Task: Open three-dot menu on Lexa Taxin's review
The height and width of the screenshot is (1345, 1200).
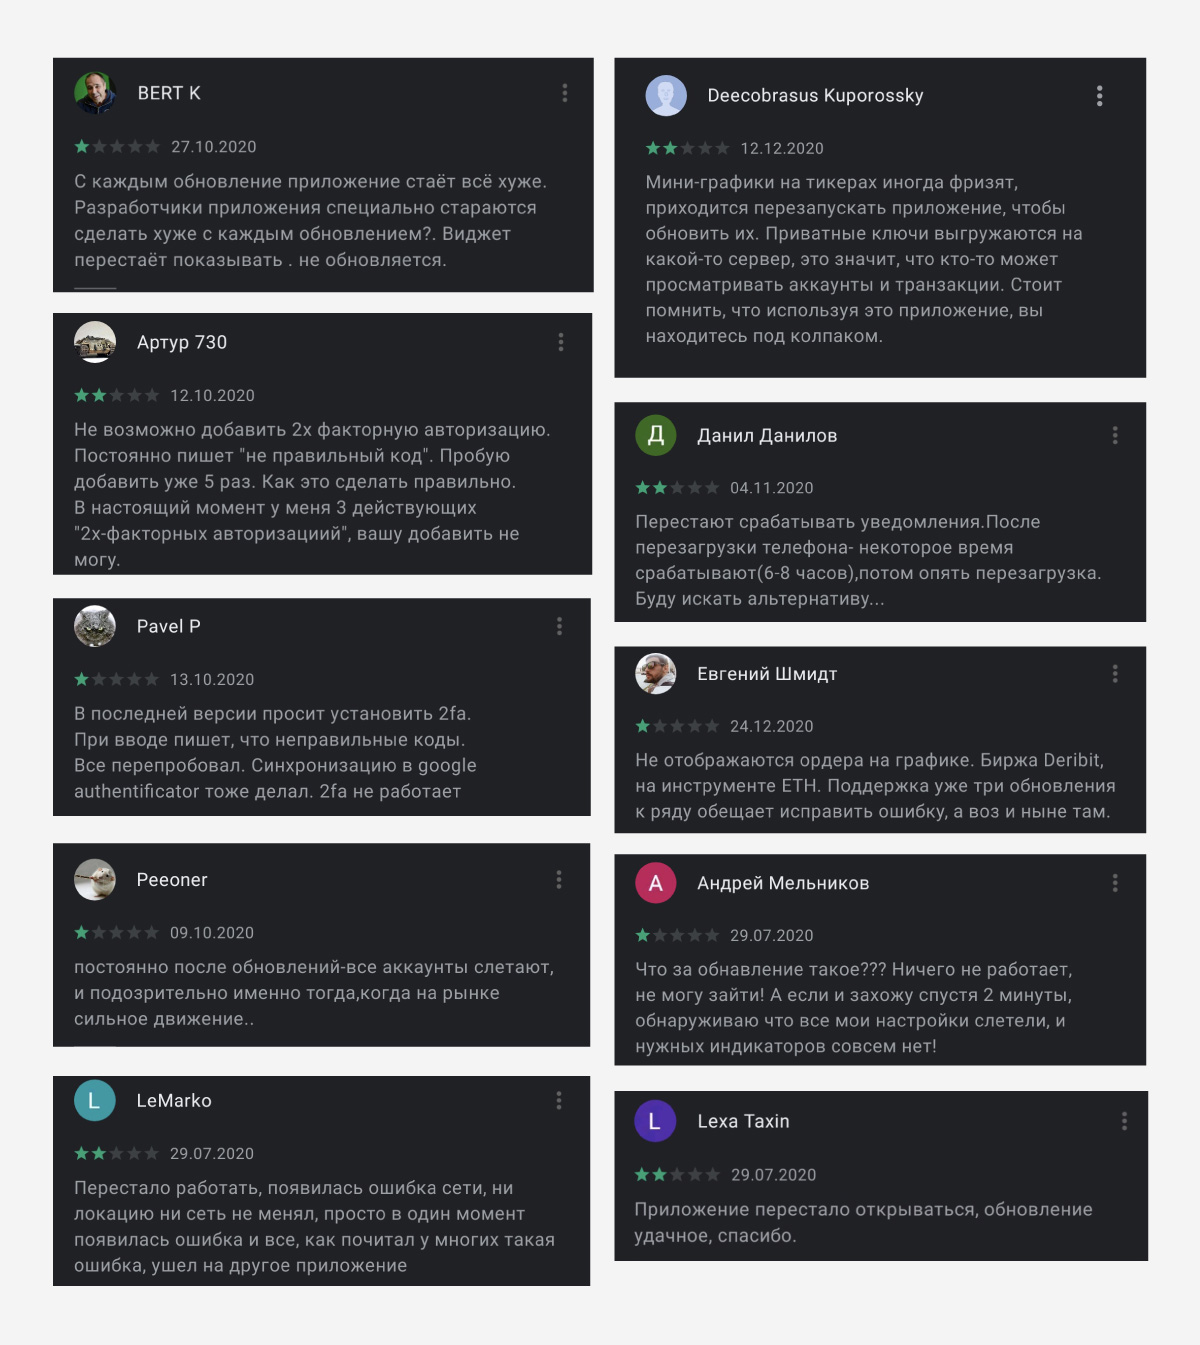Action: click(1124, 1121)
